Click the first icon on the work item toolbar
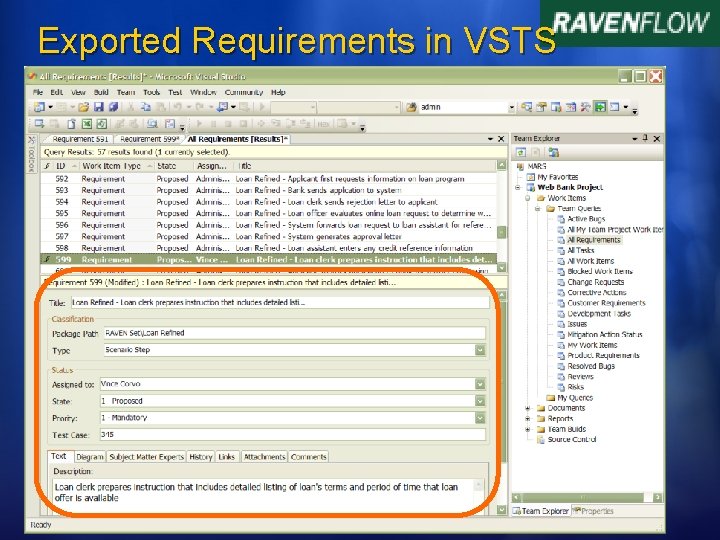Screen dimensions: 720x540 point(39,124)
